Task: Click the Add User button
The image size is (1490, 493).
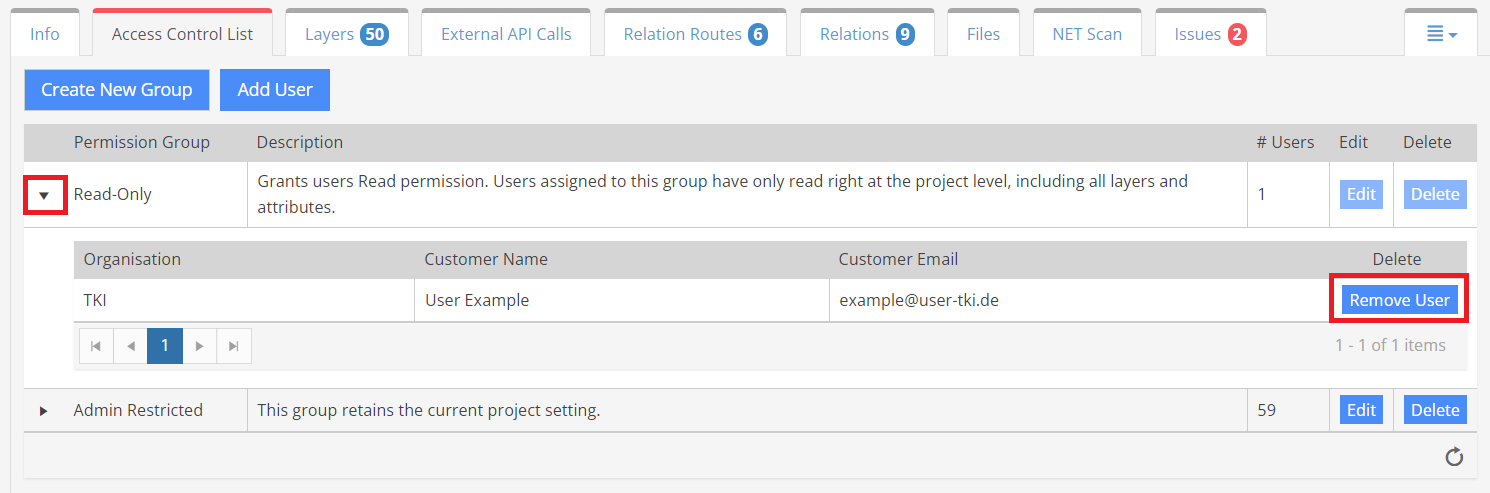Action: (275, 90)
